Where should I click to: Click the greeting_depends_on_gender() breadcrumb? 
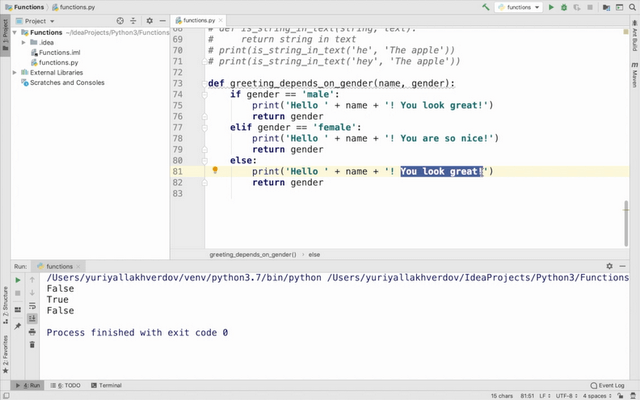click(x=253, y=255)
